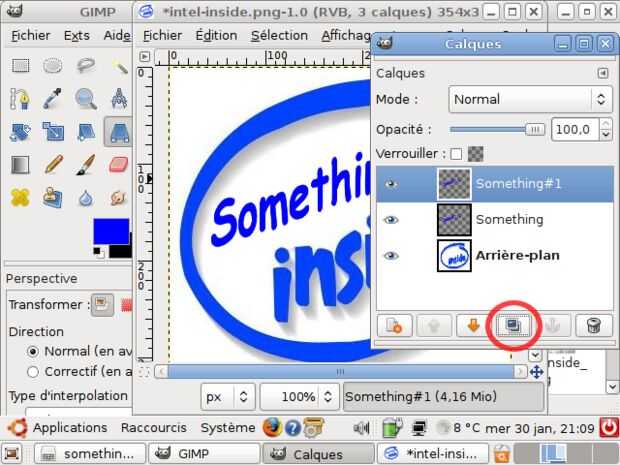Open the Raccourcis menu
This screenshot has width=620, height=465.
(x=154, y=428)
